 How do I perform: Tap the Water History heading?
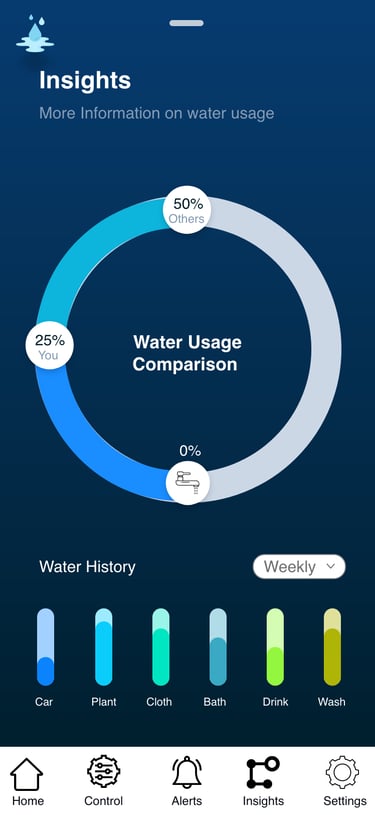click(87, 567)
